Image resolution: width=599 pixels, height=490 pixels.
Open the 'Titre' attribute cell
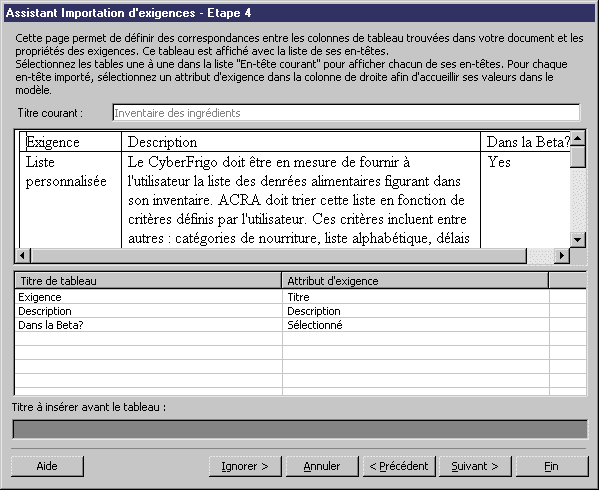click(416, 297)
